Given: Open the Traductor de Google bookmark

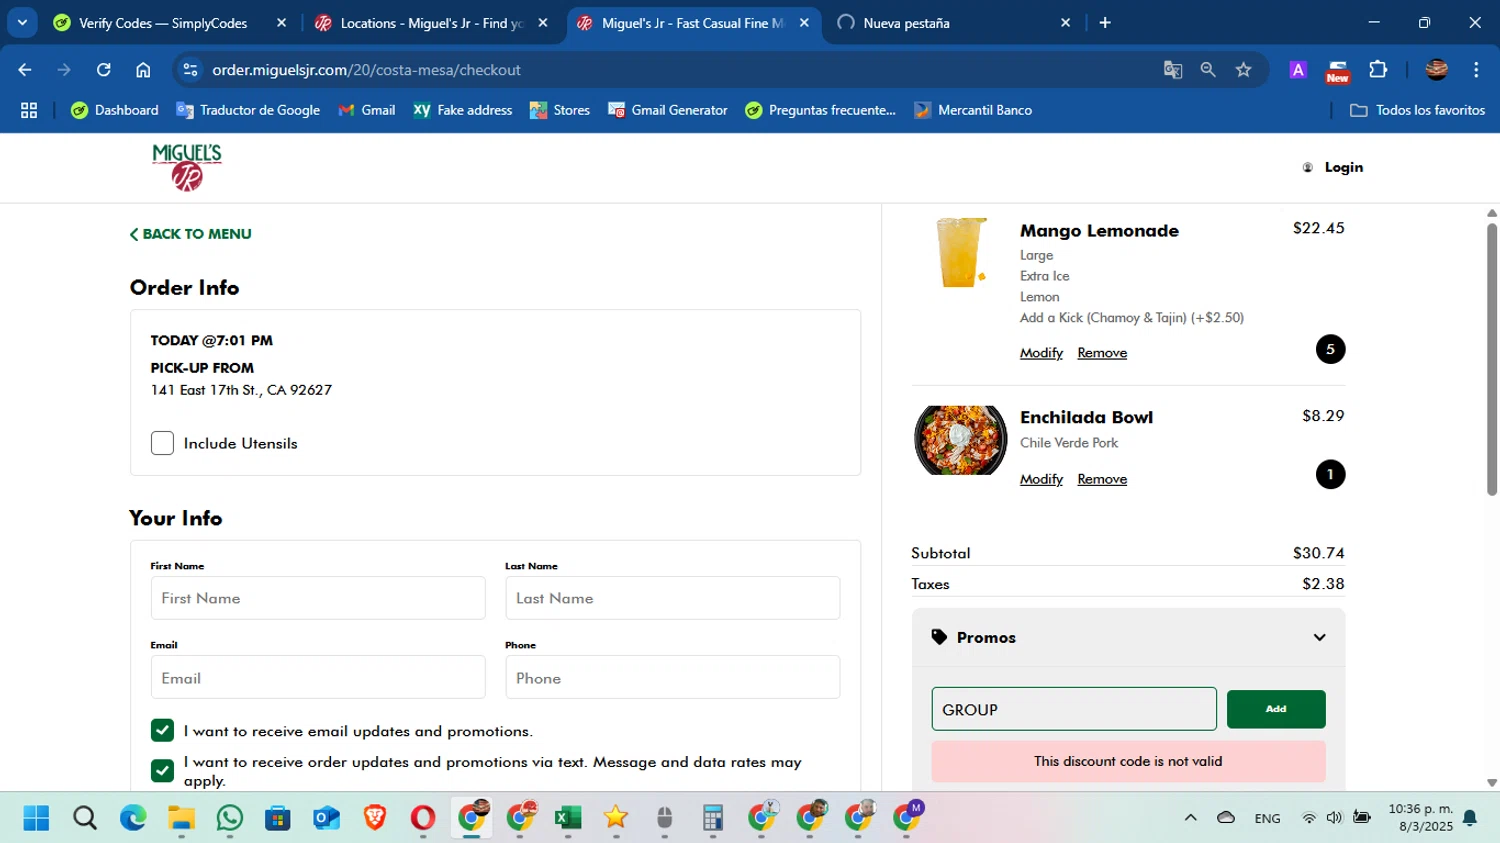Looking at the screenshot, I should coord(248,110).
